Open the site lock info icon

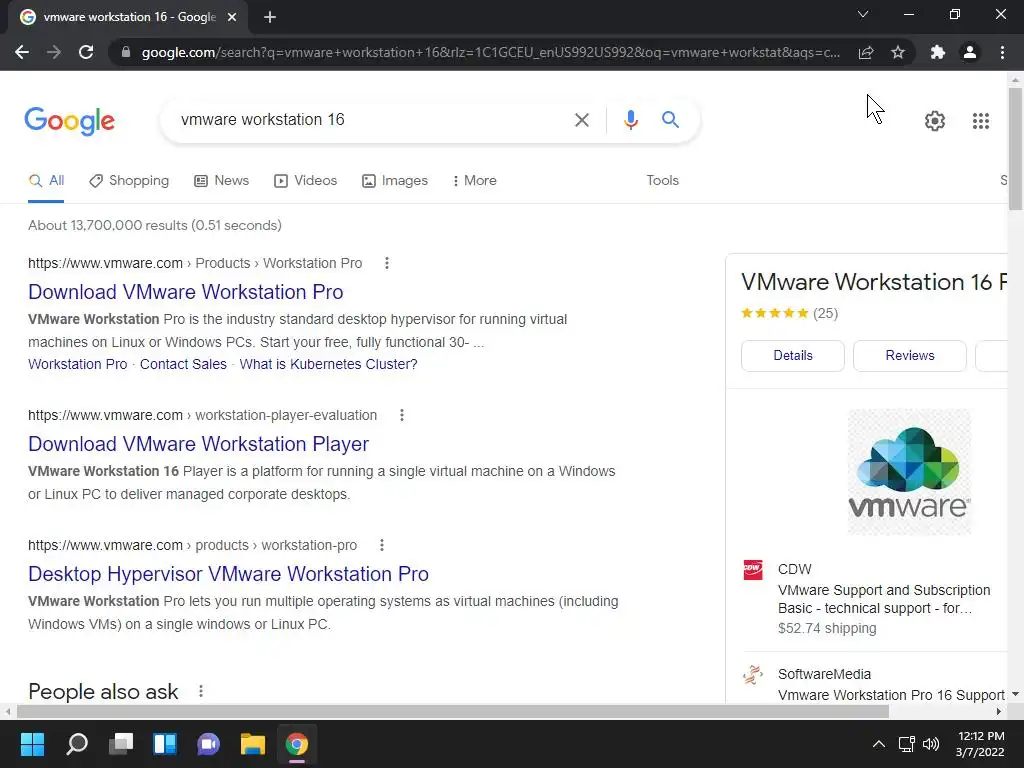point(126,52)
